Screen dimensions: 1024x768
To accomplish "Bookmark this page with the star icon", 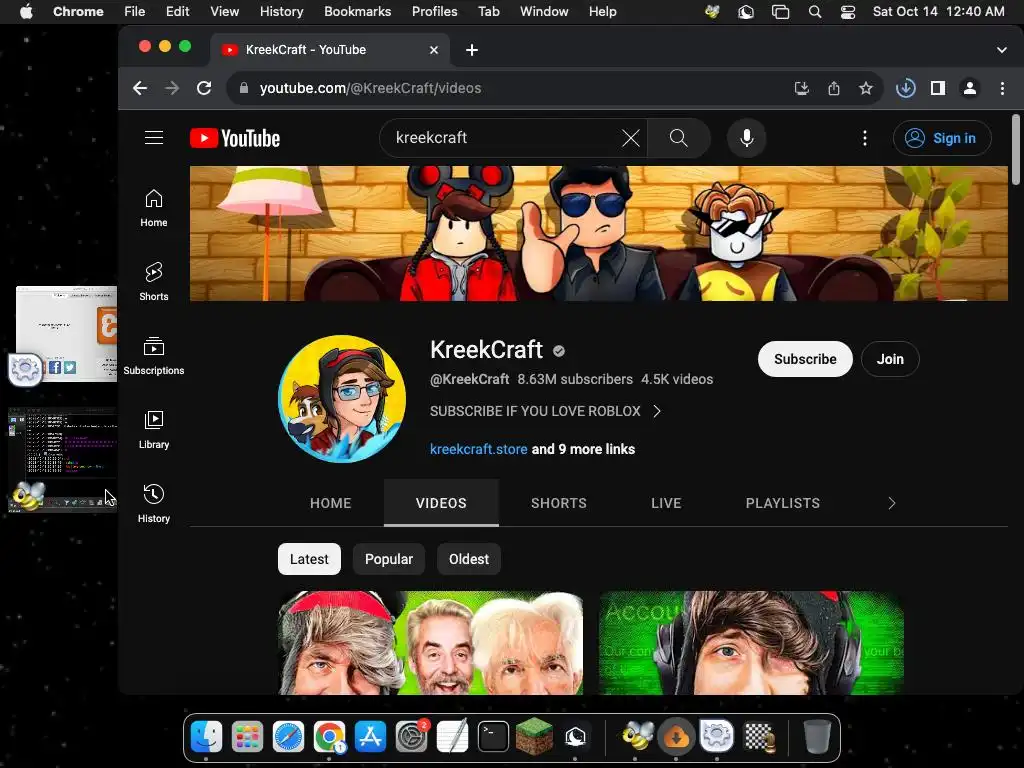I will tap(865, 88).
